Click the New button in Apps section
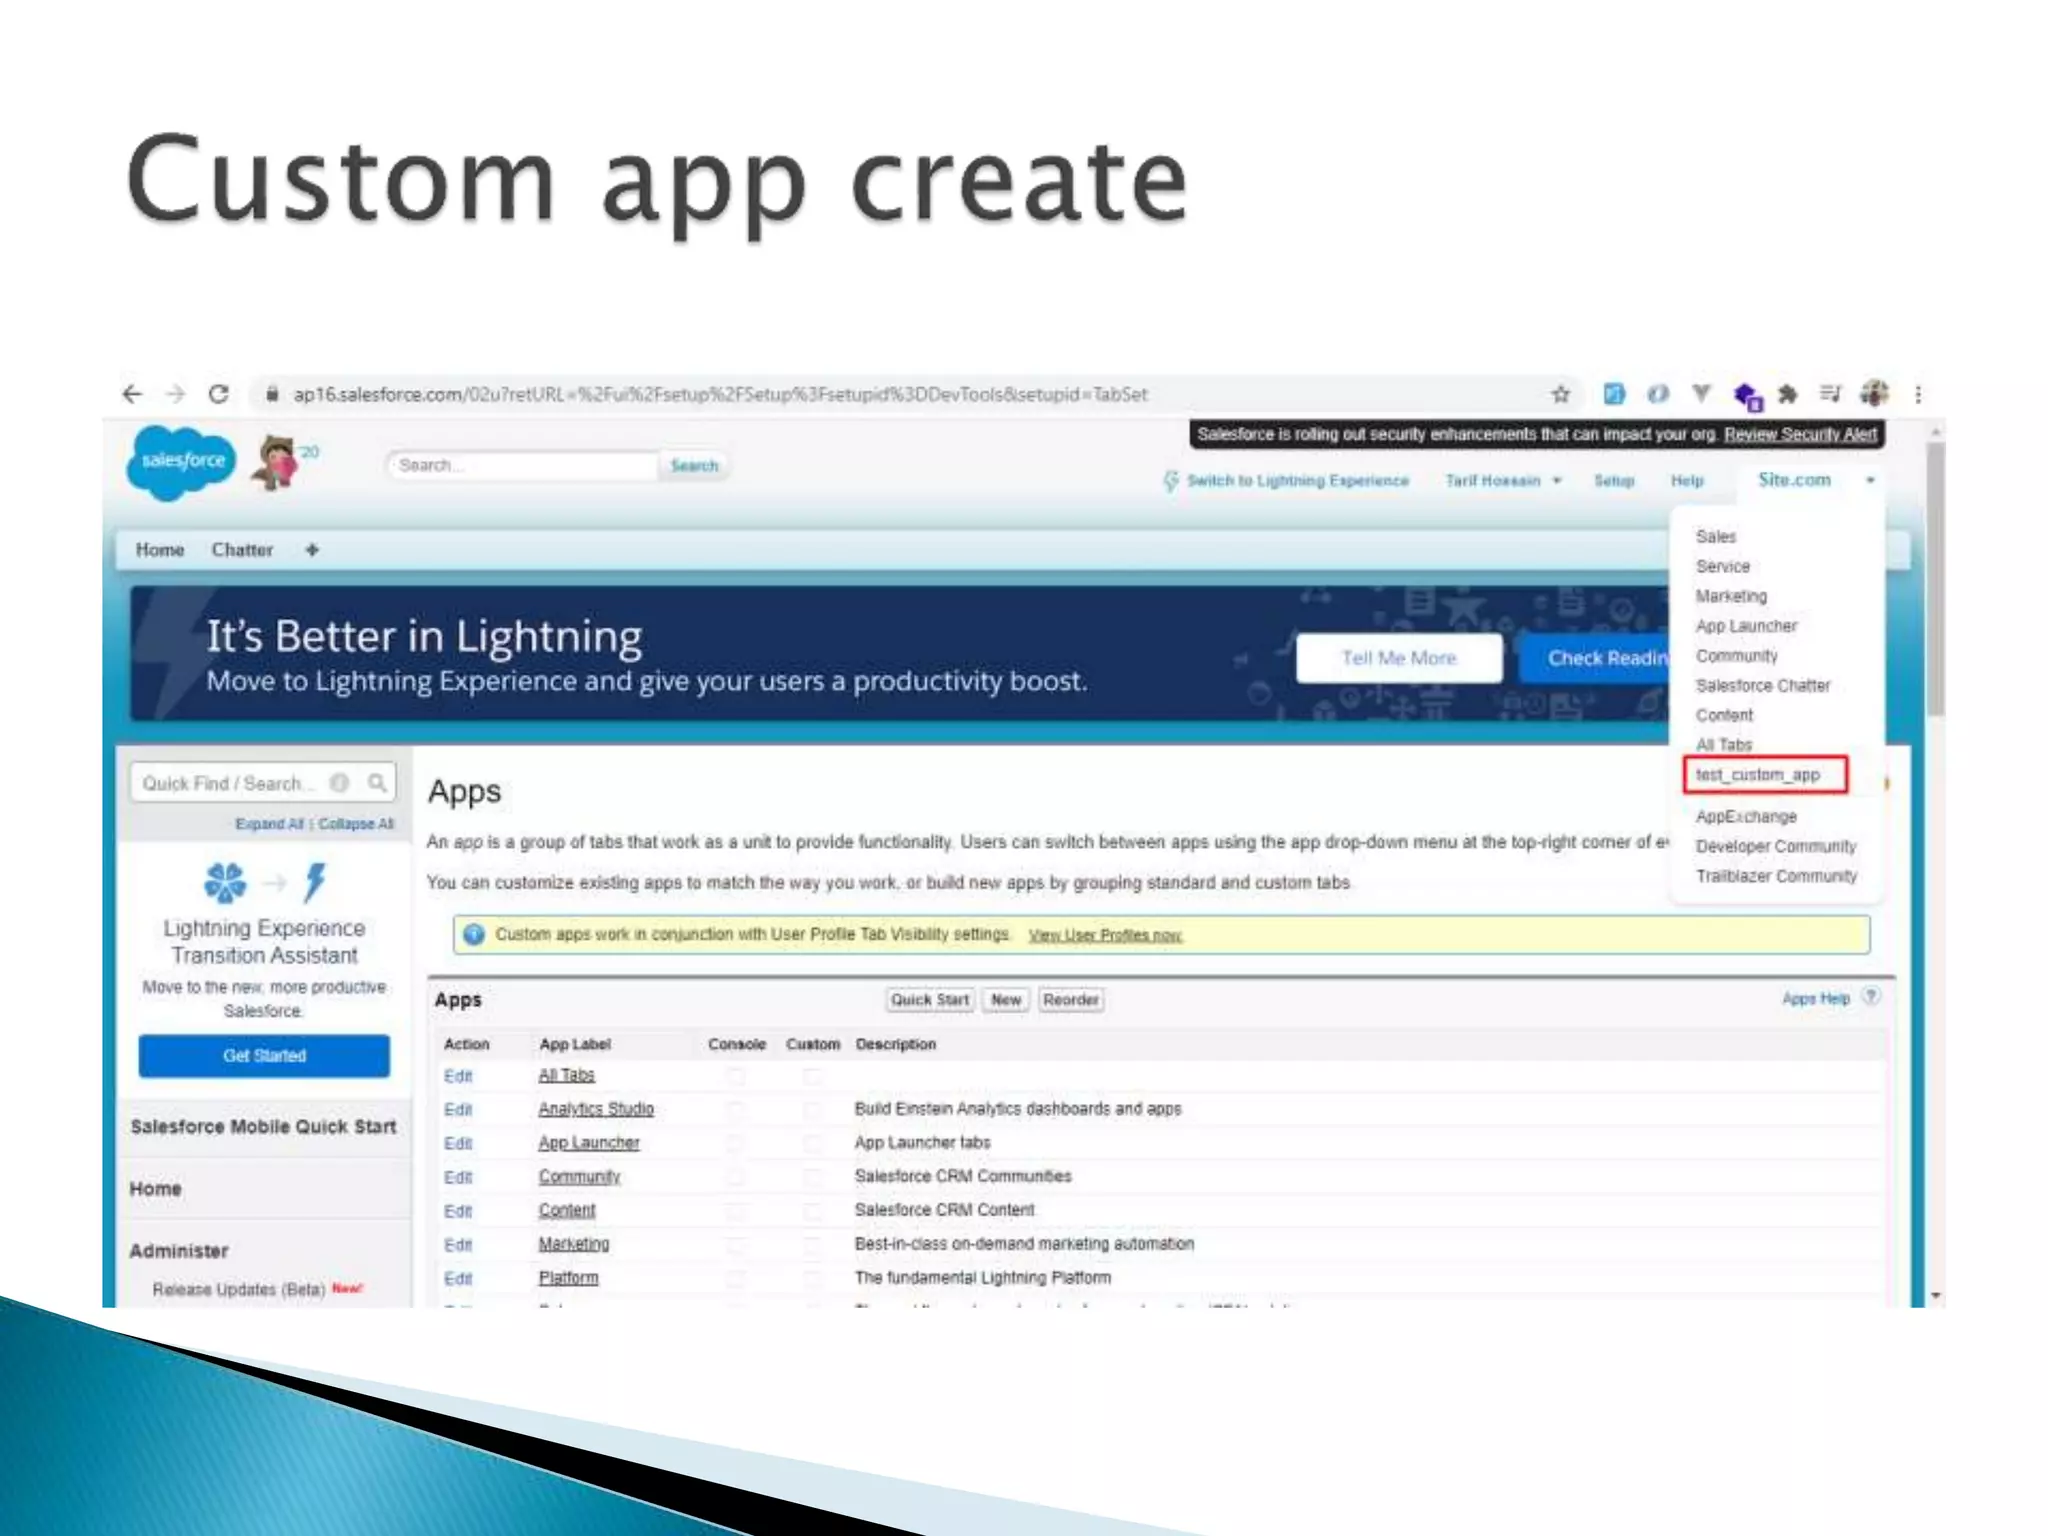This screenshot has height=1536, width=2048. 1005,1000
